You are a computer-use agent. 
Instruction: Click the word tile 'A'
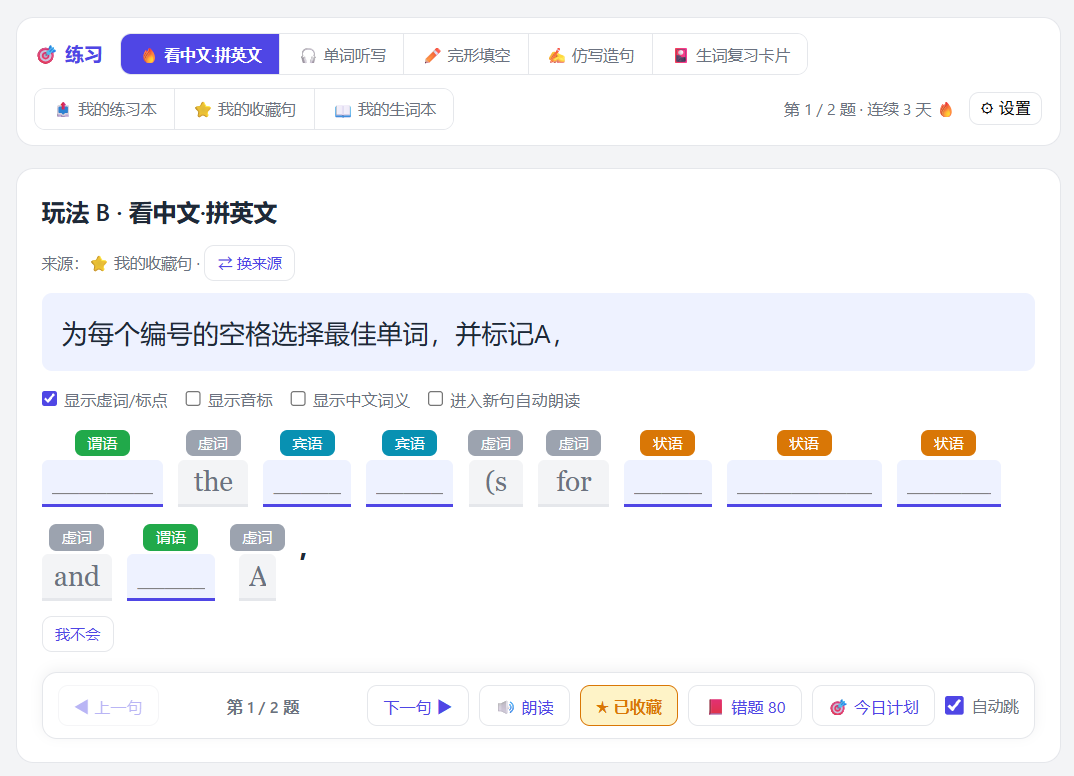coord(257,577)
